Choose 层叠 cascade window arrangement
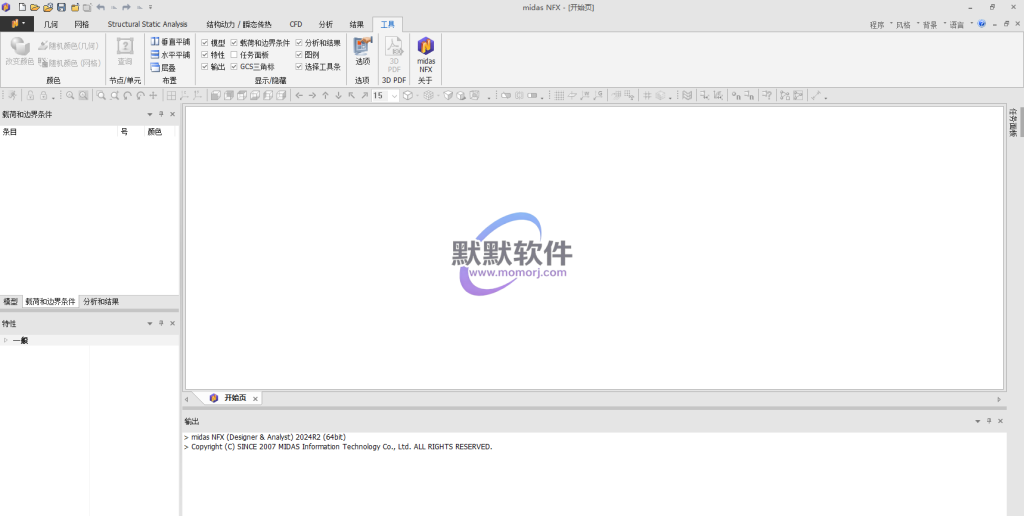This screenshot has height=516, width=1024. point(163,67)
